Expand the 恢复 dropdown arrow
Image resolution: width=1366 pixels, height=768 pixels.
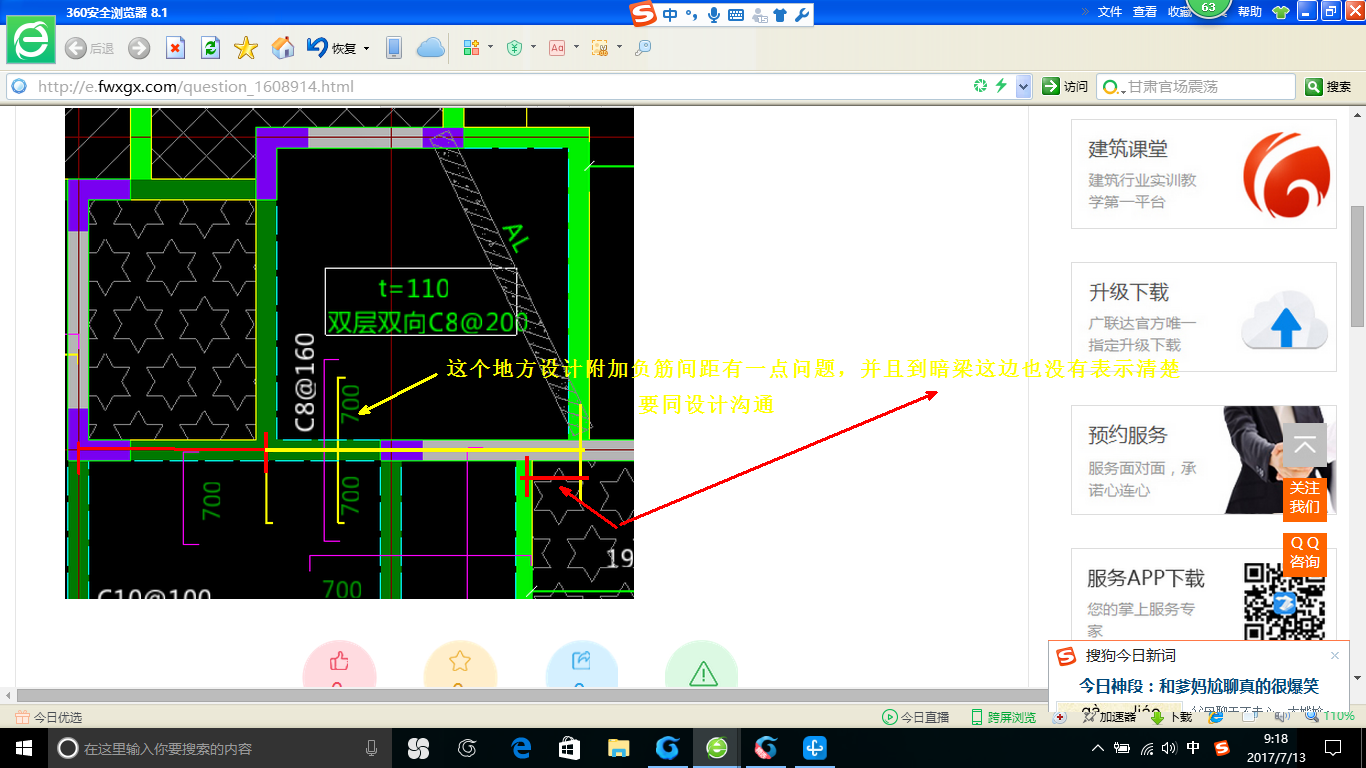366,48
